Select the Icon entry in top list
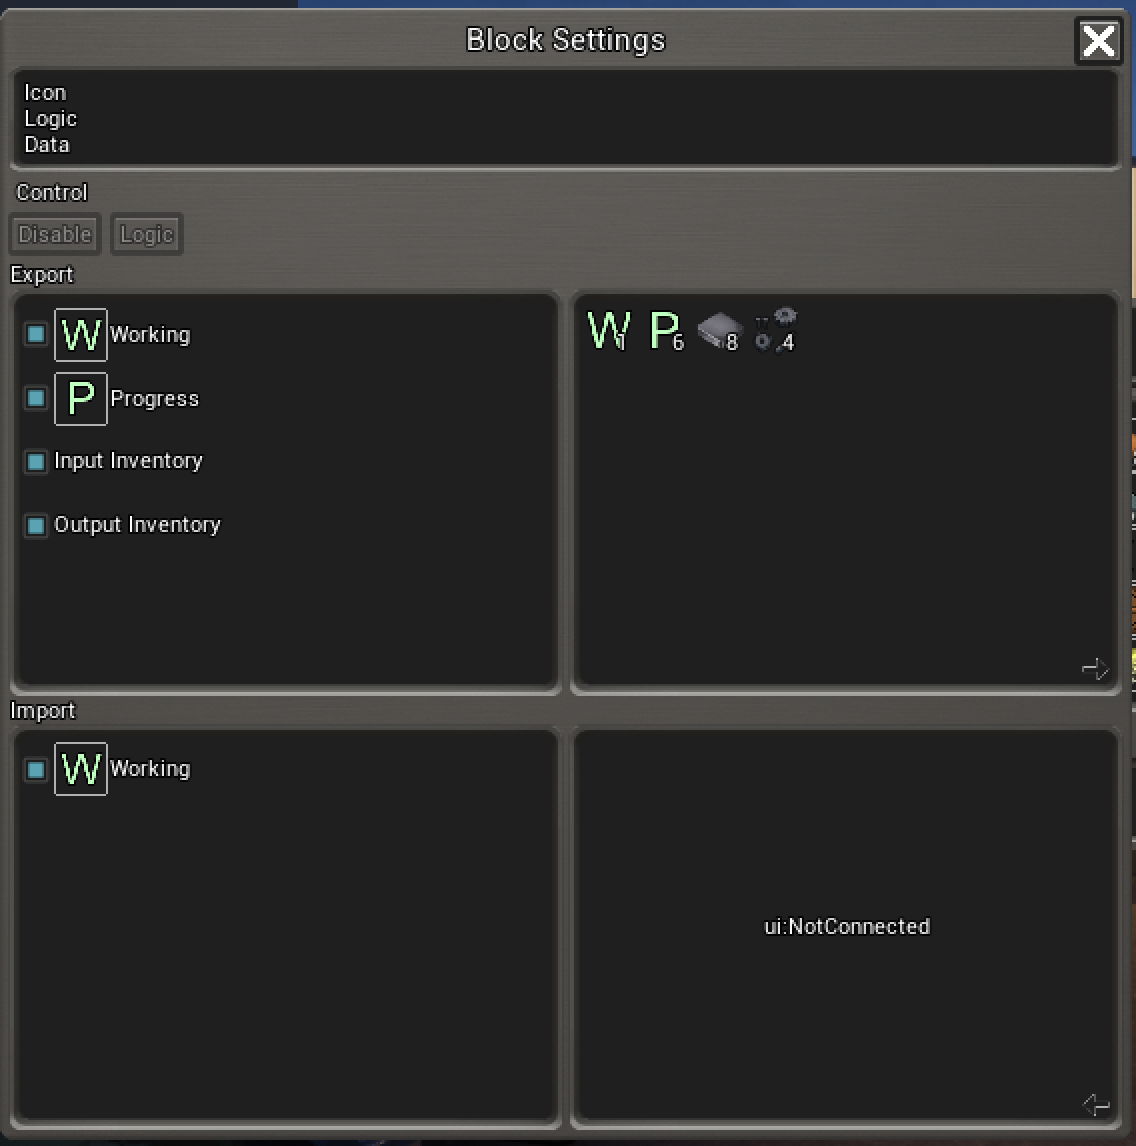Screen dimensions: 1136x1146 click(45, 93)
